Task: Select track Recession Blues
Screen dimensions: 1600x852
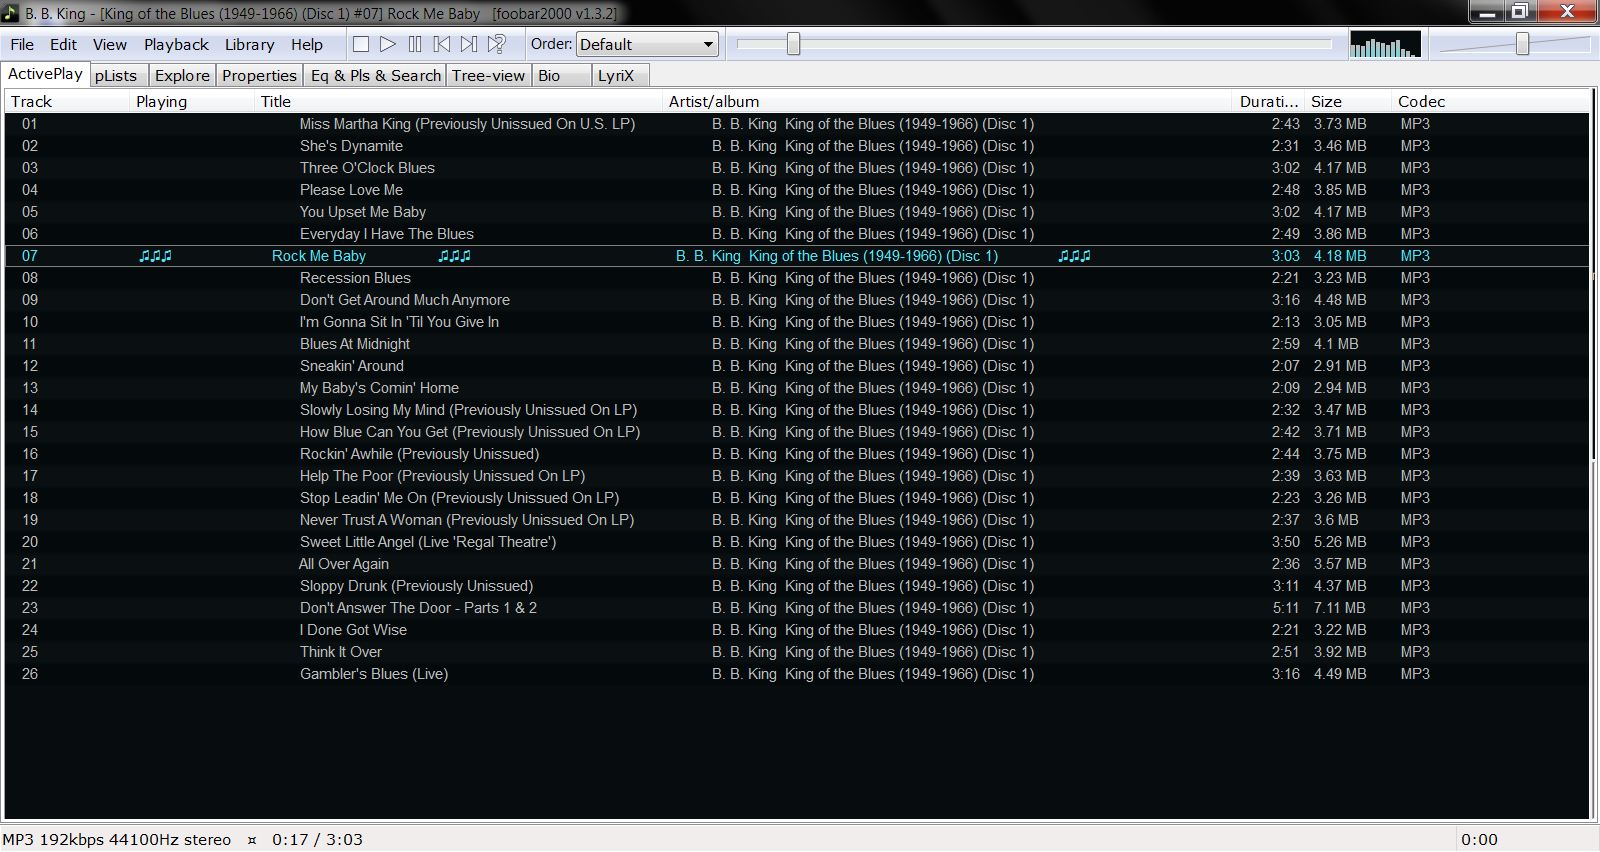Action: (796, 278)
